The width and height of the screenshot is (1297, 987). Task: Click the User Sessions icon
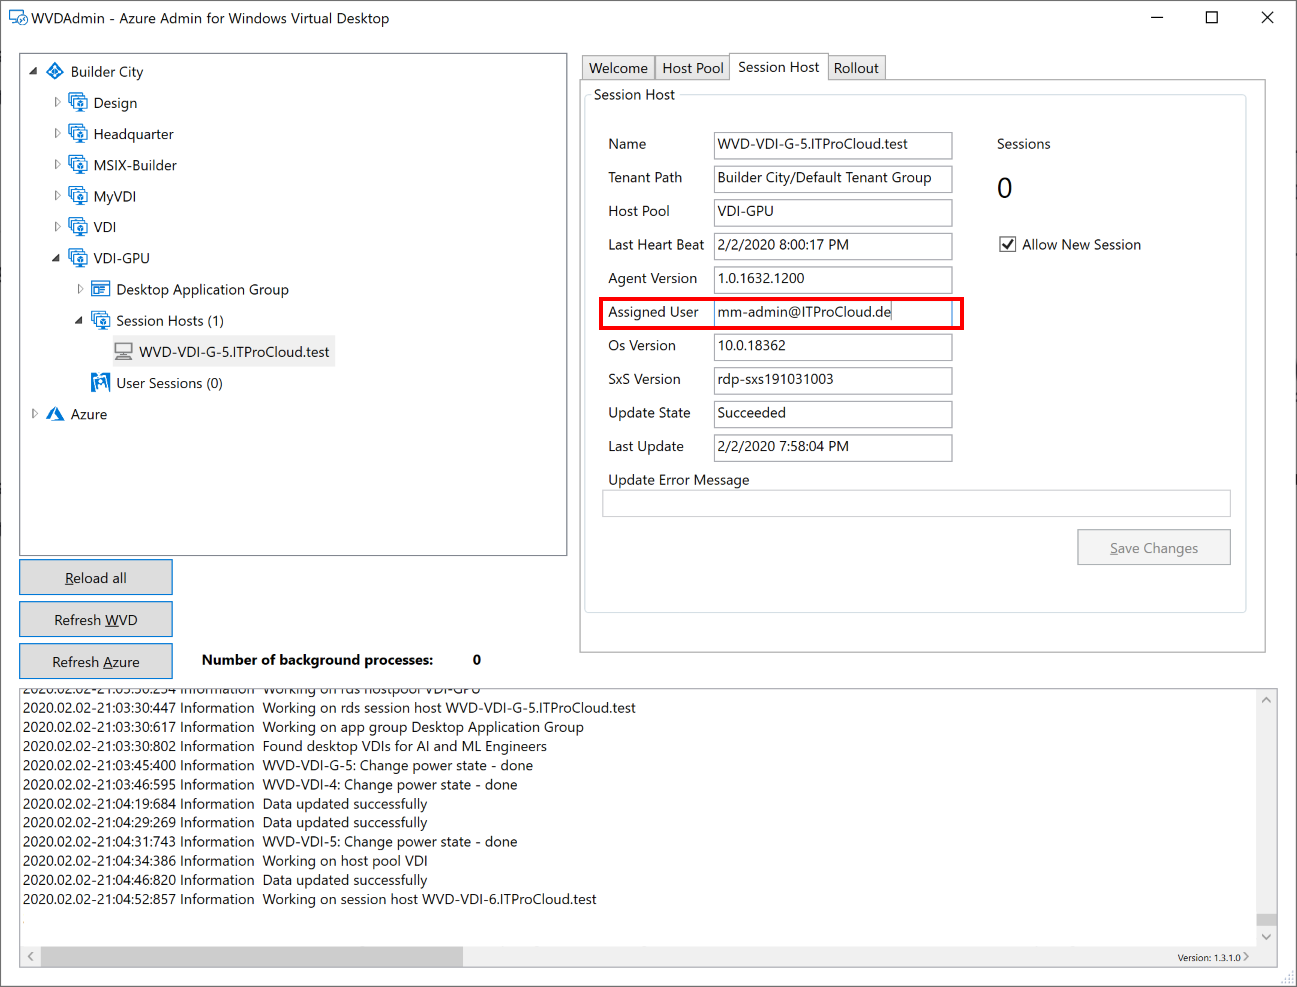[x=100, y=383]
